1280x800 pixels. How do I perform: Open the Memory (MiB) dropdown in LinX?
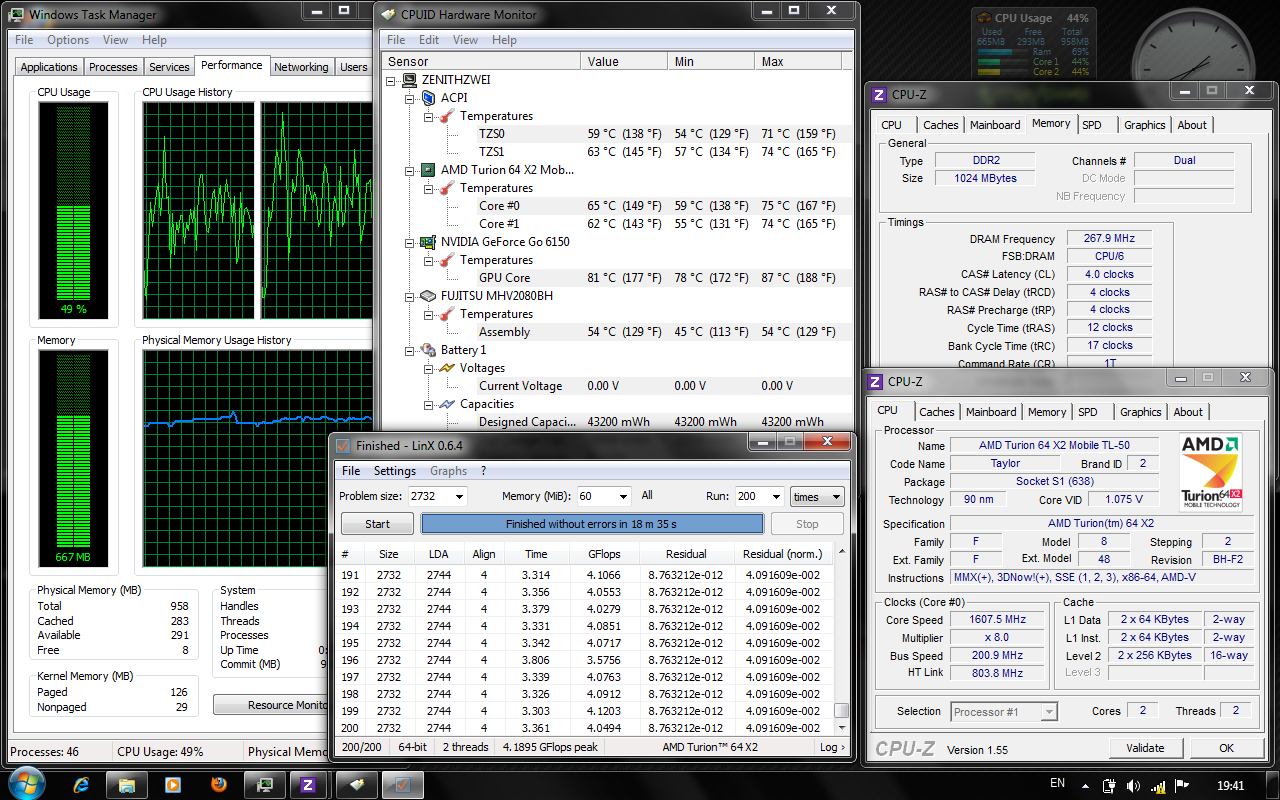[623, 497]
